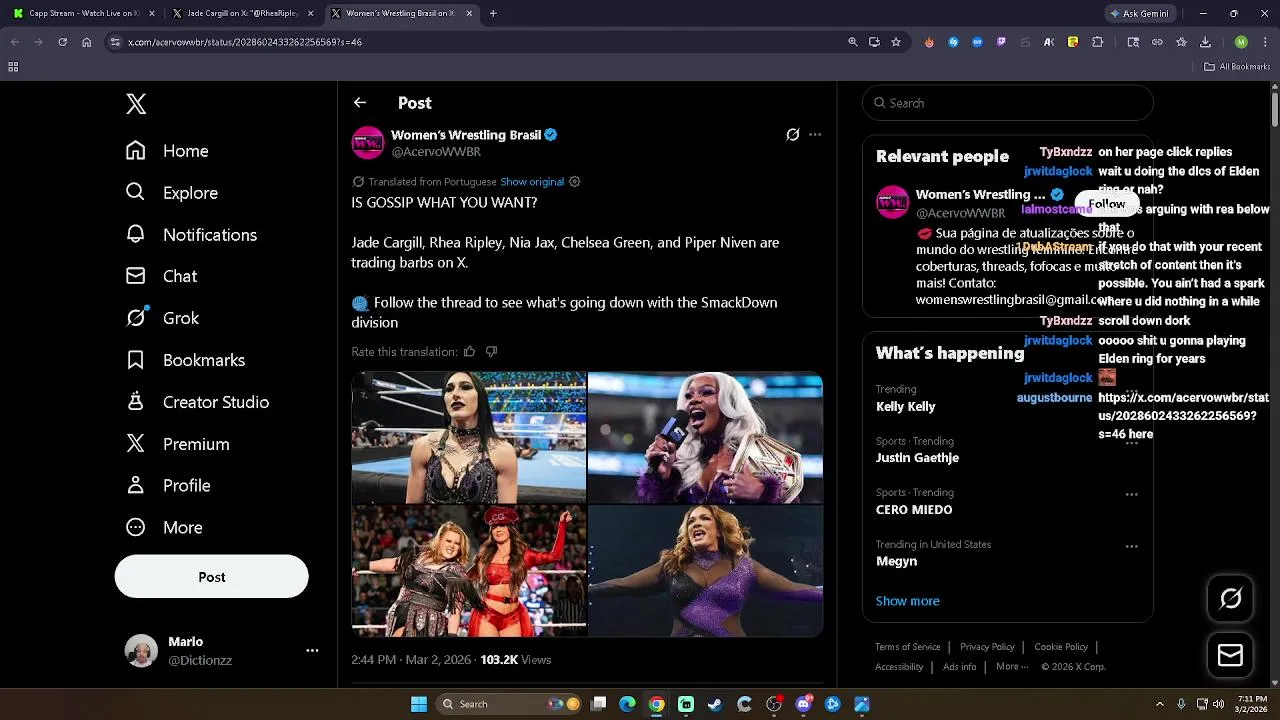Open the All Bookmarks folder
1280x720 pixels.
click(x=1237, y=67)
